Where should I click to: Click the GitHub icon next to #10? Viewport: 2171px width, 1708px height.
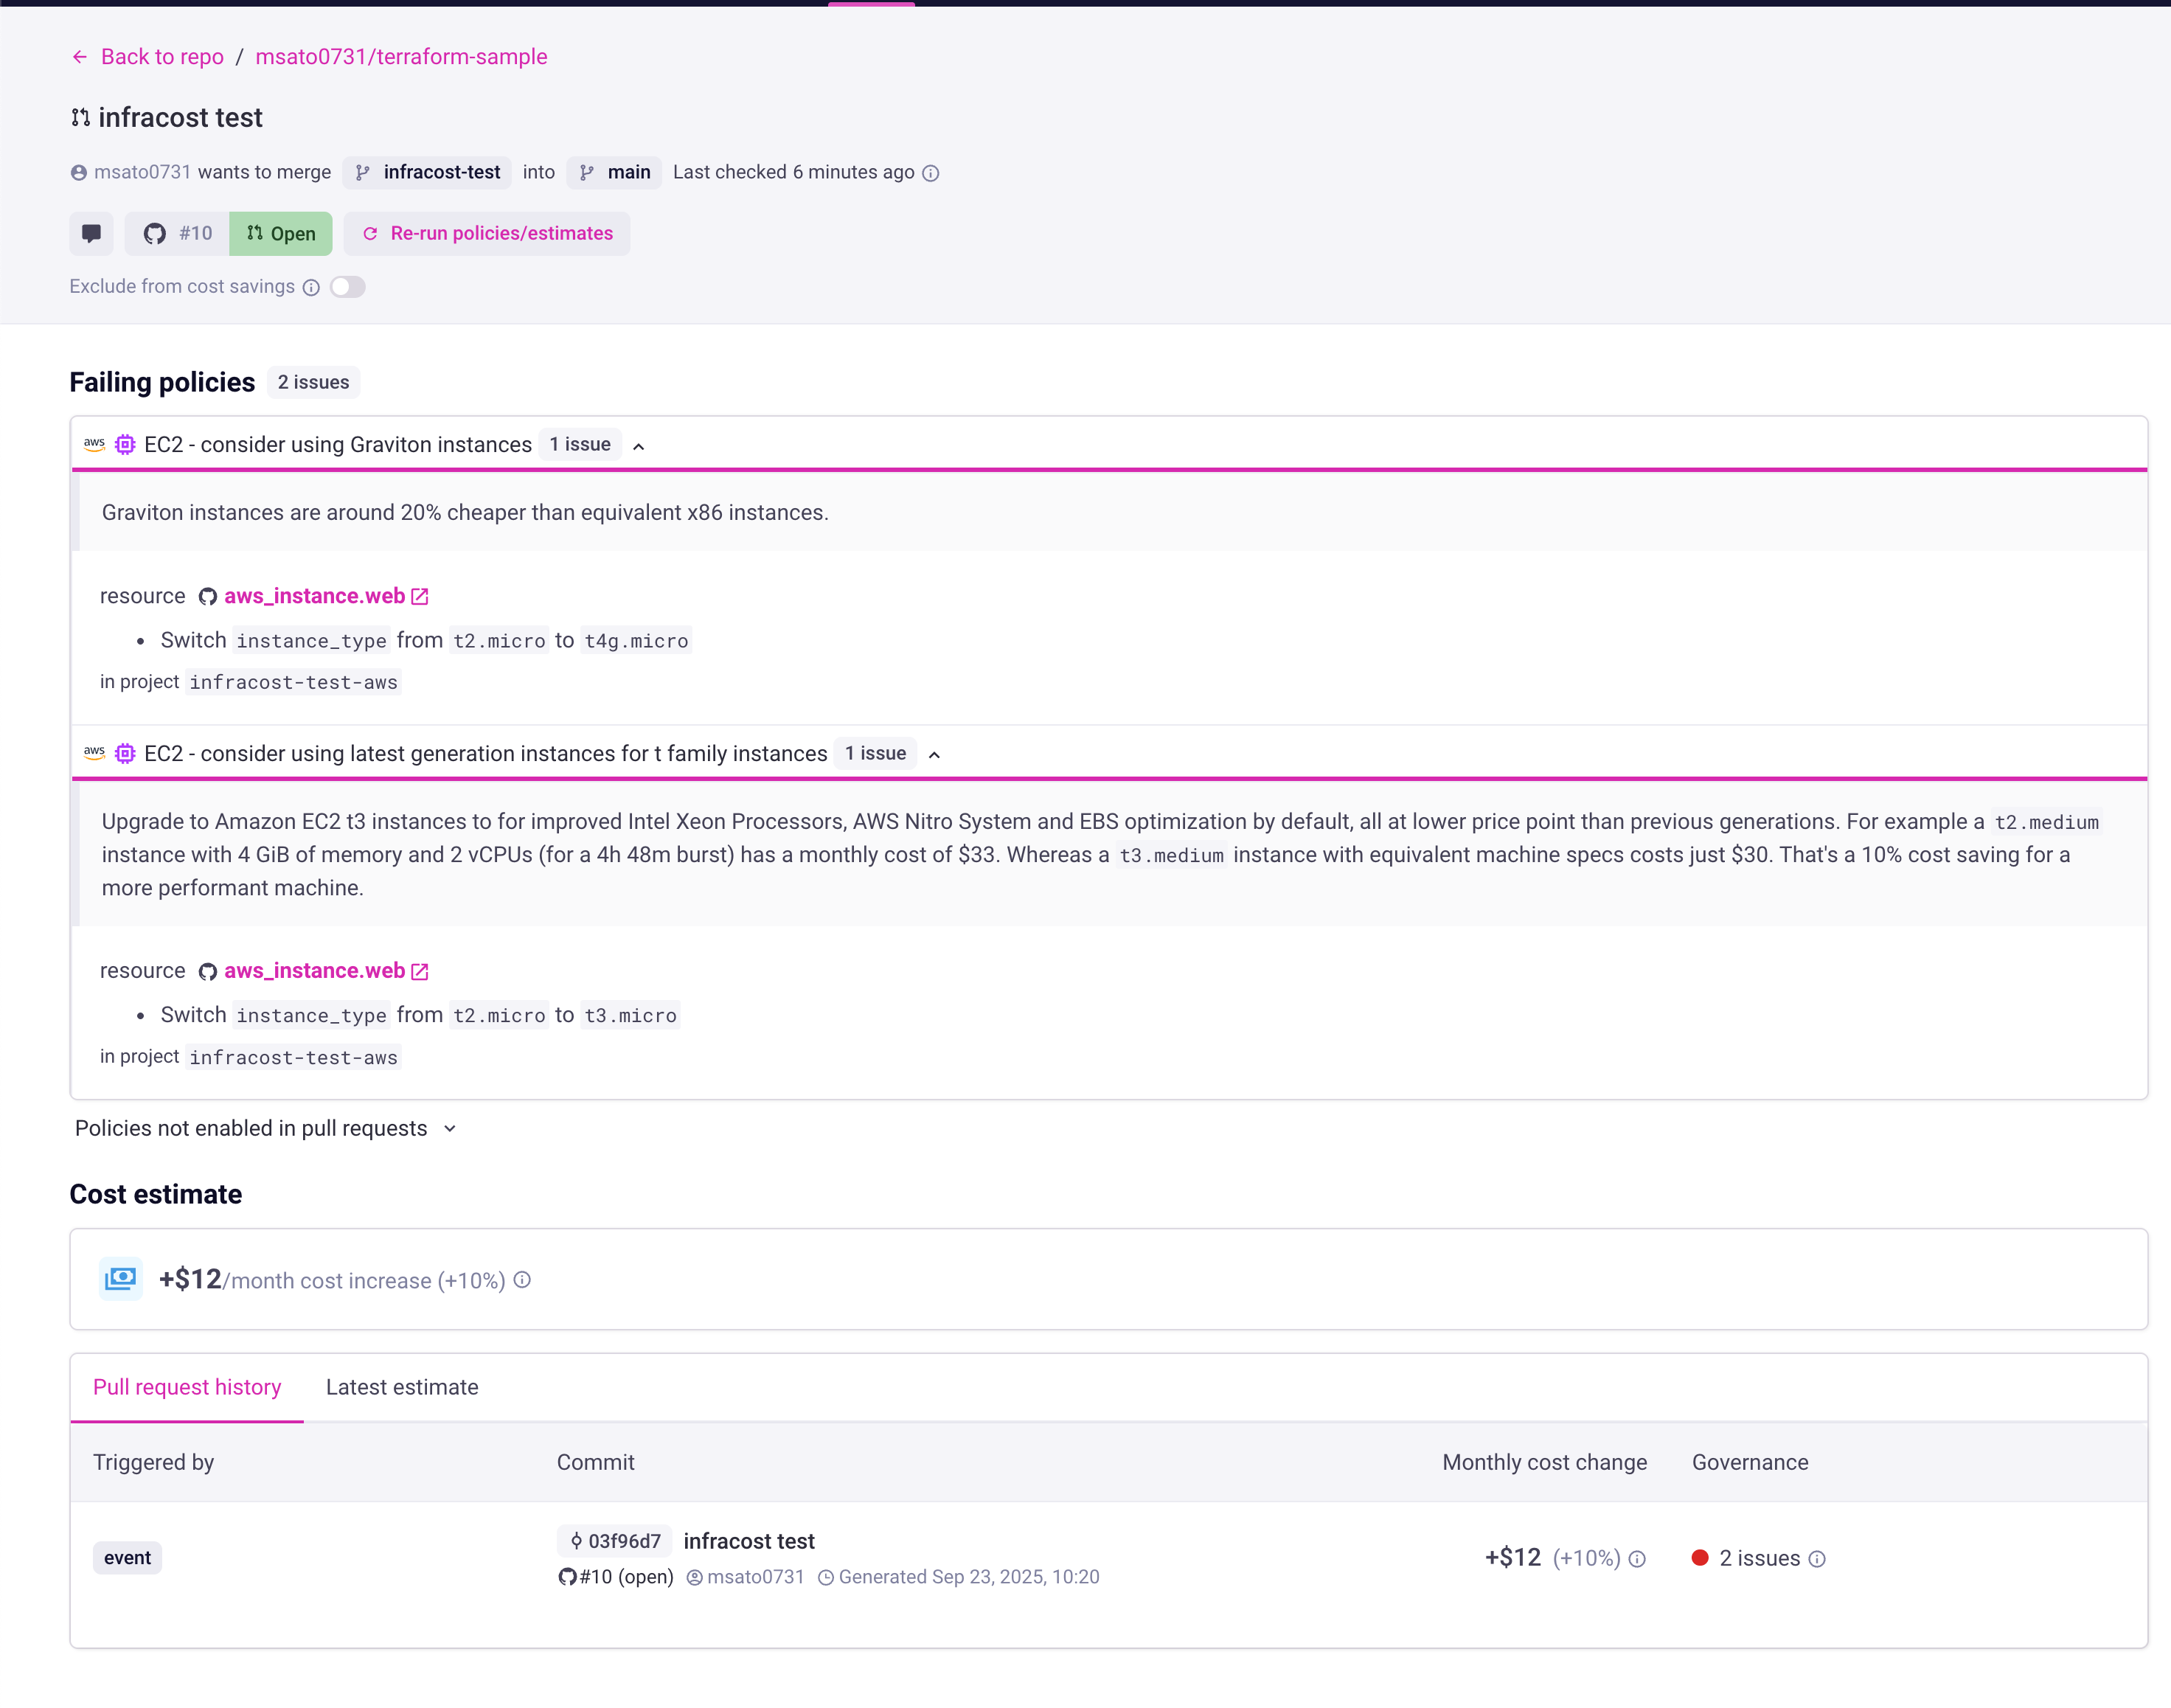click(x=155, y=234)
